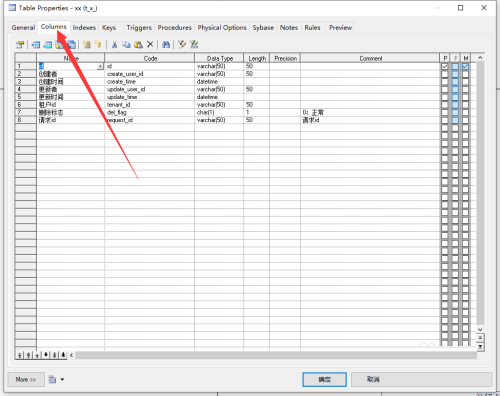The width and height of the screenshot is (500, 396).
Task: Check Mandatory box for request_id row
Action: coord(465,120)
